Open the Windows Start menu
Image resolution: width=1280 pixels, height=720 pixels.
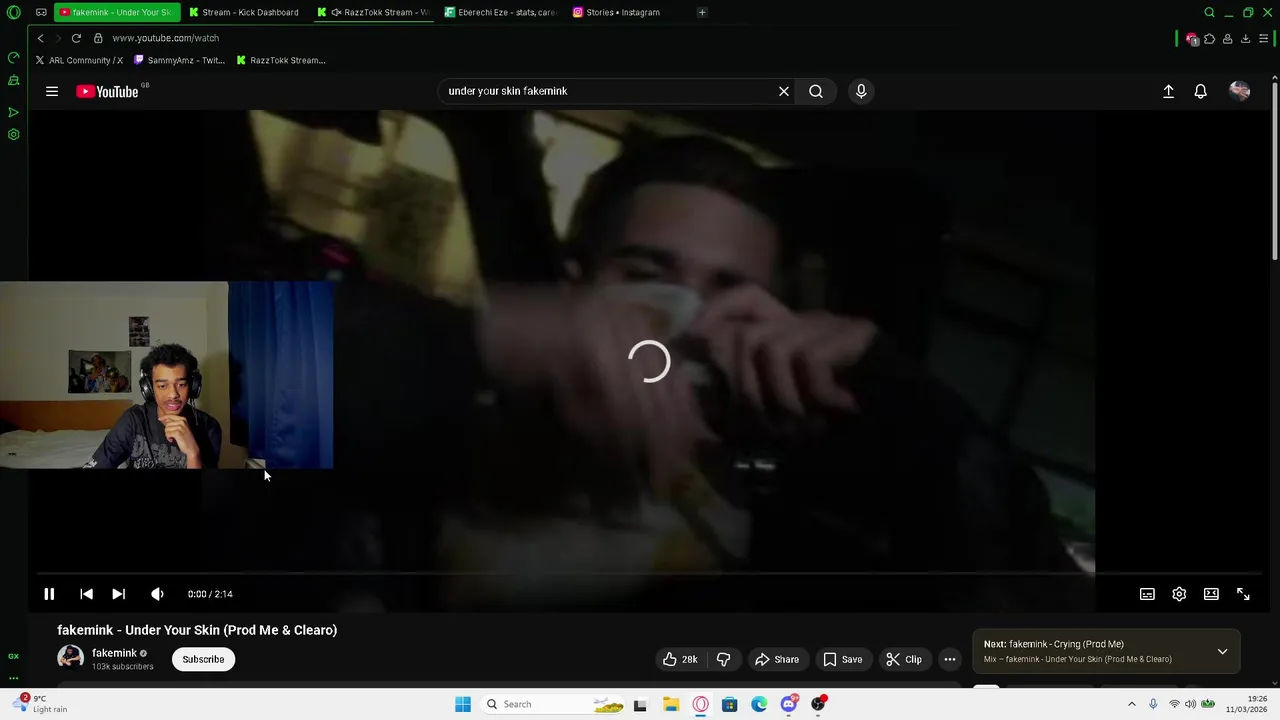tap(462, 704)
